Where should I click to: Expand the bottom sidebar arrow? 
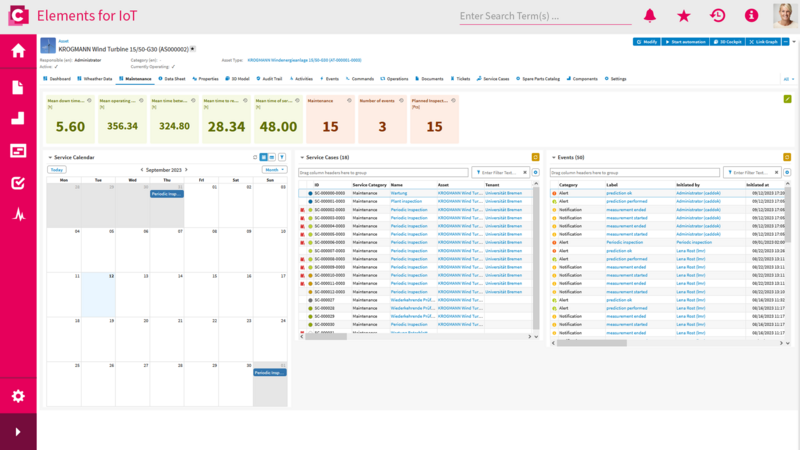pyautogui.click(x=18, y=432)
